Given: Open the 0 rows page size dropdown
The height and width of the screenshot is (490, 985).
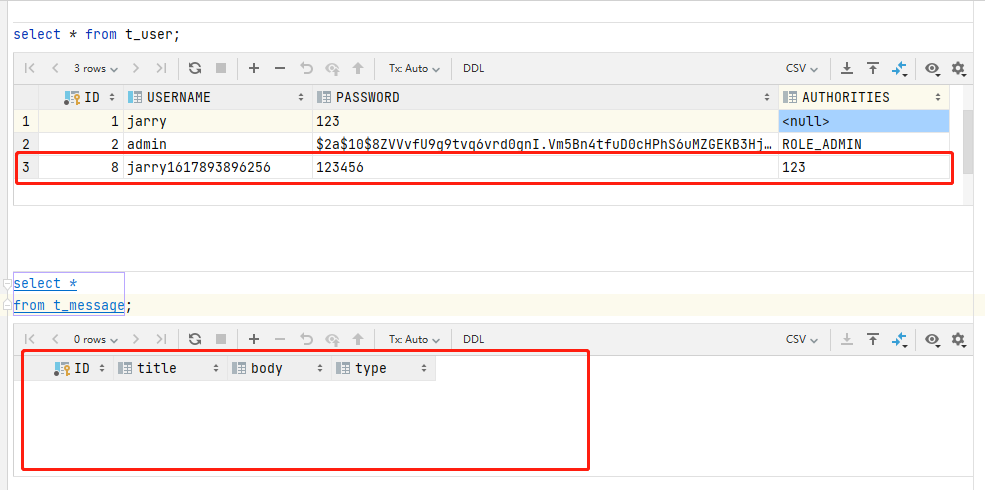Looking at the screenshot, I should [x=95, y=339].
